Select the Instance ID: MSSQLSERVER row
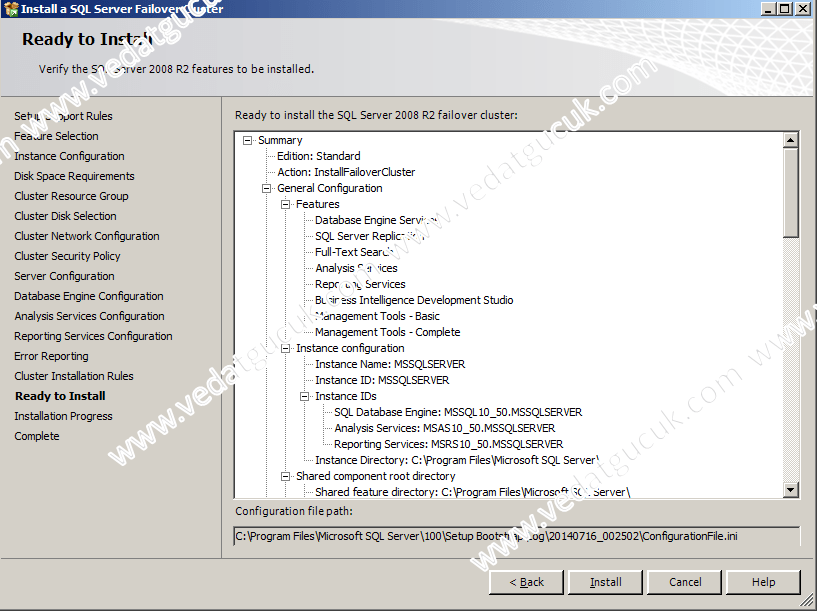The width and height of the screenshot is (817, 615). point(382,380)
